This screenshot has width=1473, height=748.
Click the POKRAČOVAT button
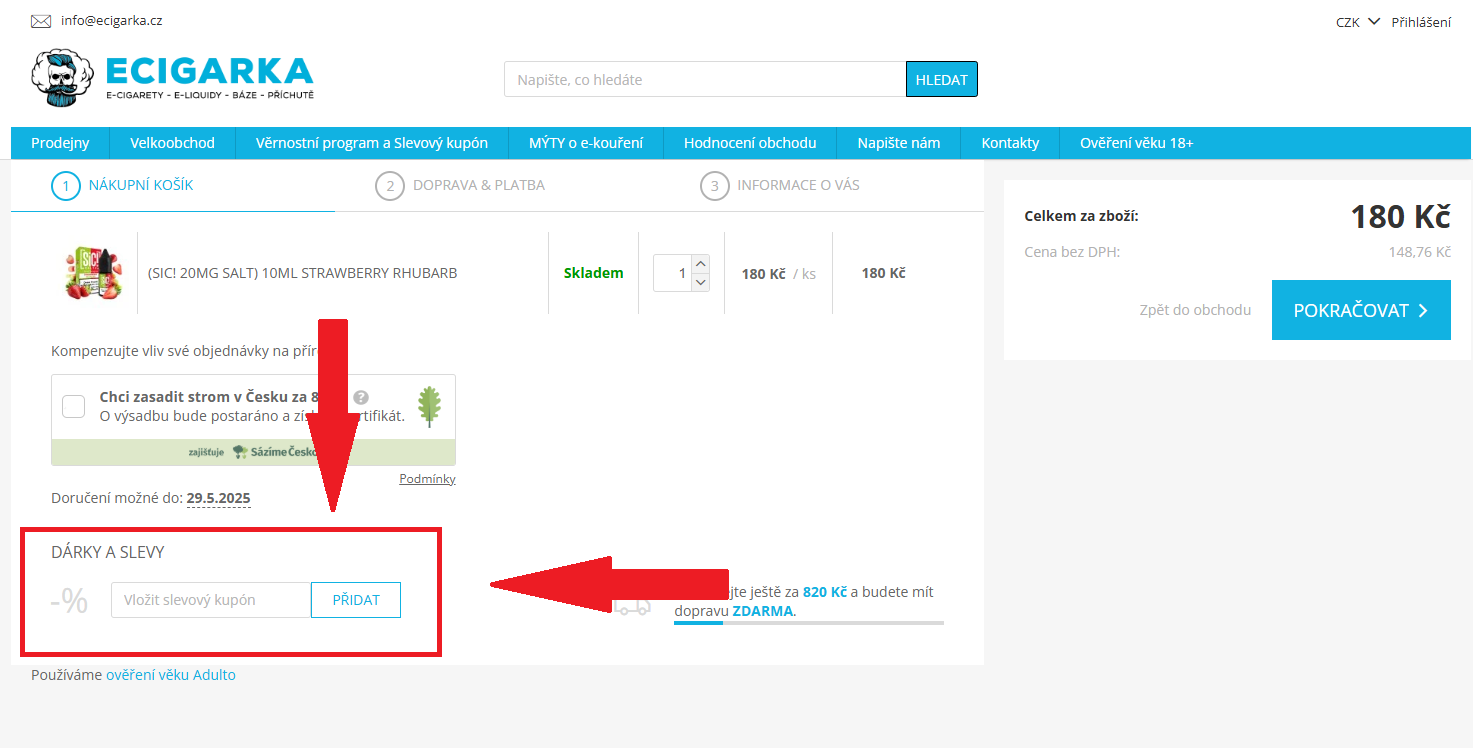coord(1361,310)
